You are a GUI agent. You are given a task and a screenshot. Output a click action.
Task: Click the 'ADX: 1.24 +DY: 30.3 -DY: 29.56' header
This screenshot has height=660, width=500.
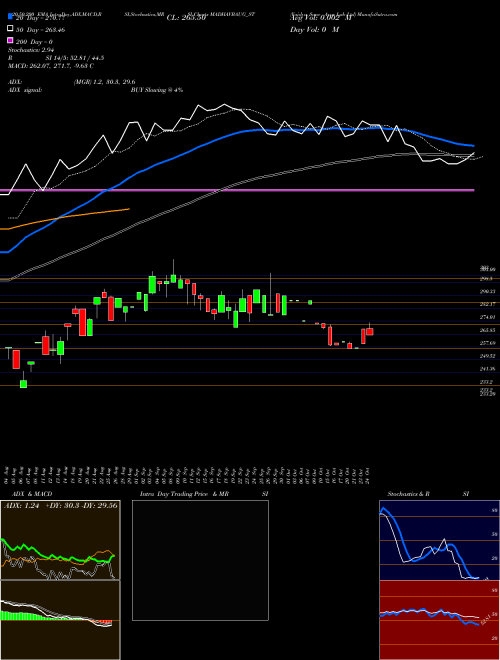(61, 506)
